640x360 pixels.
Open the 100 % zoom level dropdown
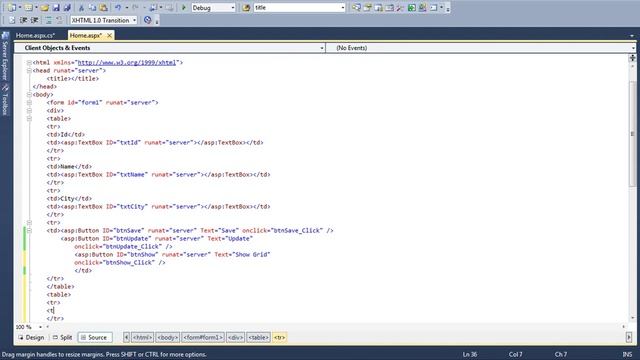point(40,327)
